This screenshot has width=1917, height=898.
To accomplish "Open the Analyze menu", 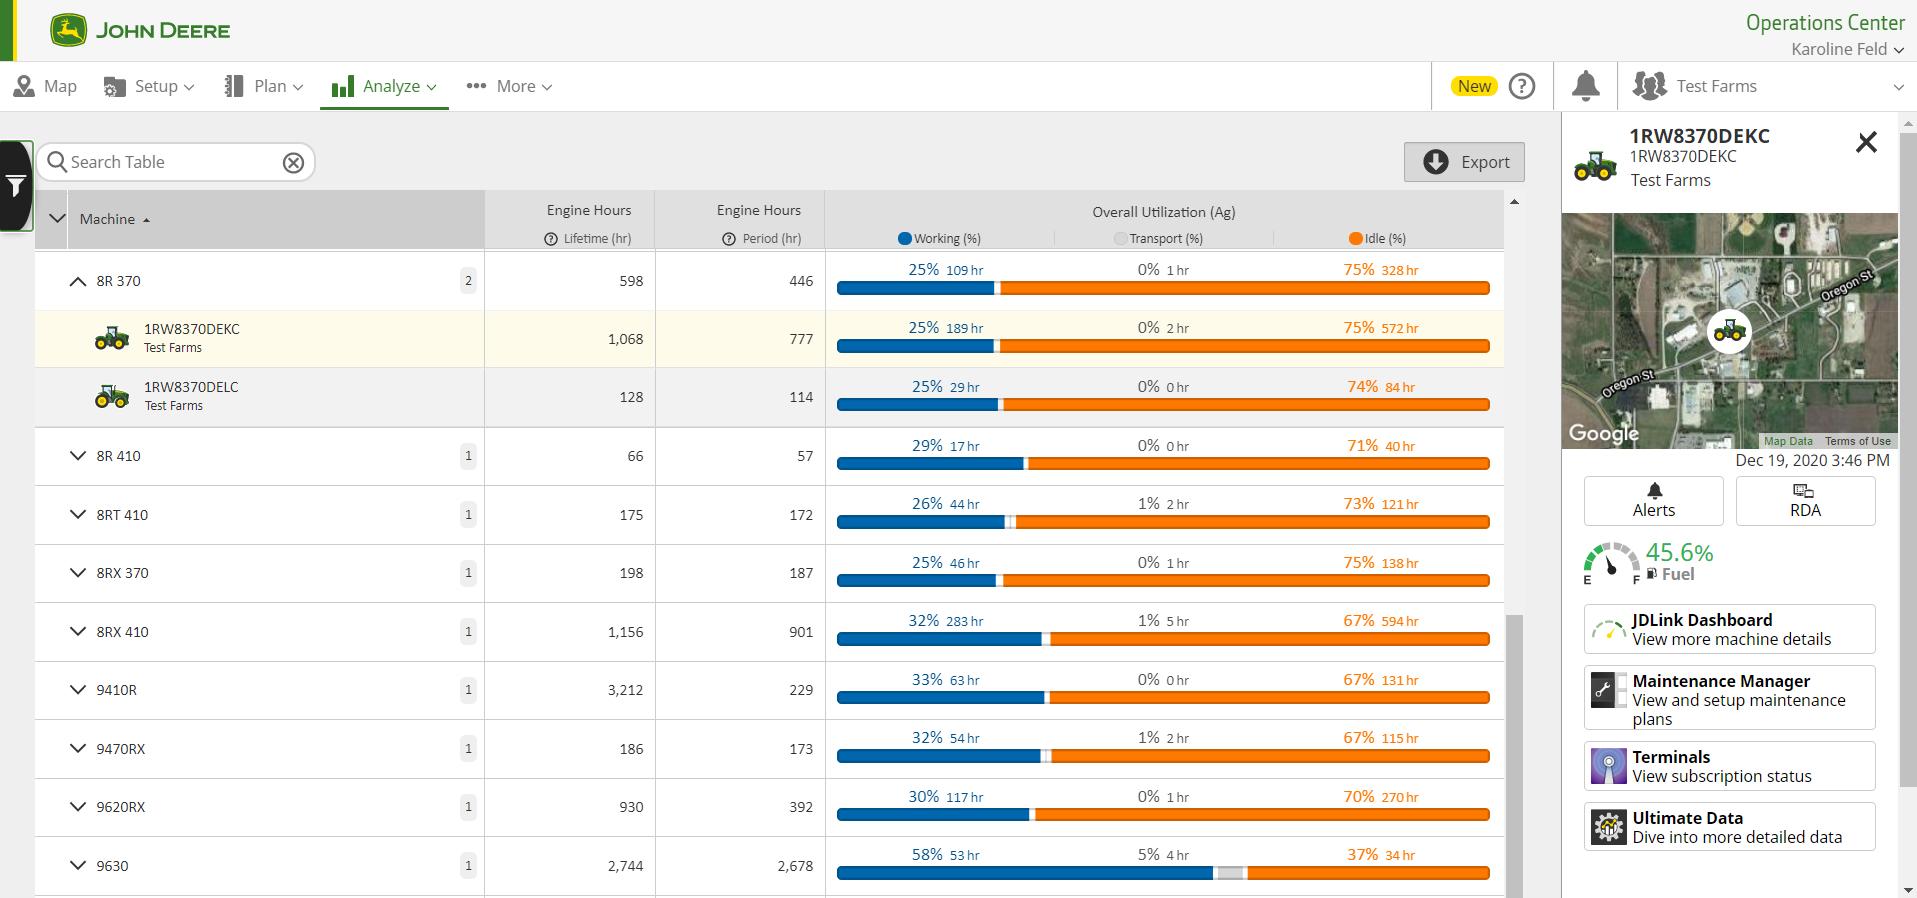I will click(384, 86).
